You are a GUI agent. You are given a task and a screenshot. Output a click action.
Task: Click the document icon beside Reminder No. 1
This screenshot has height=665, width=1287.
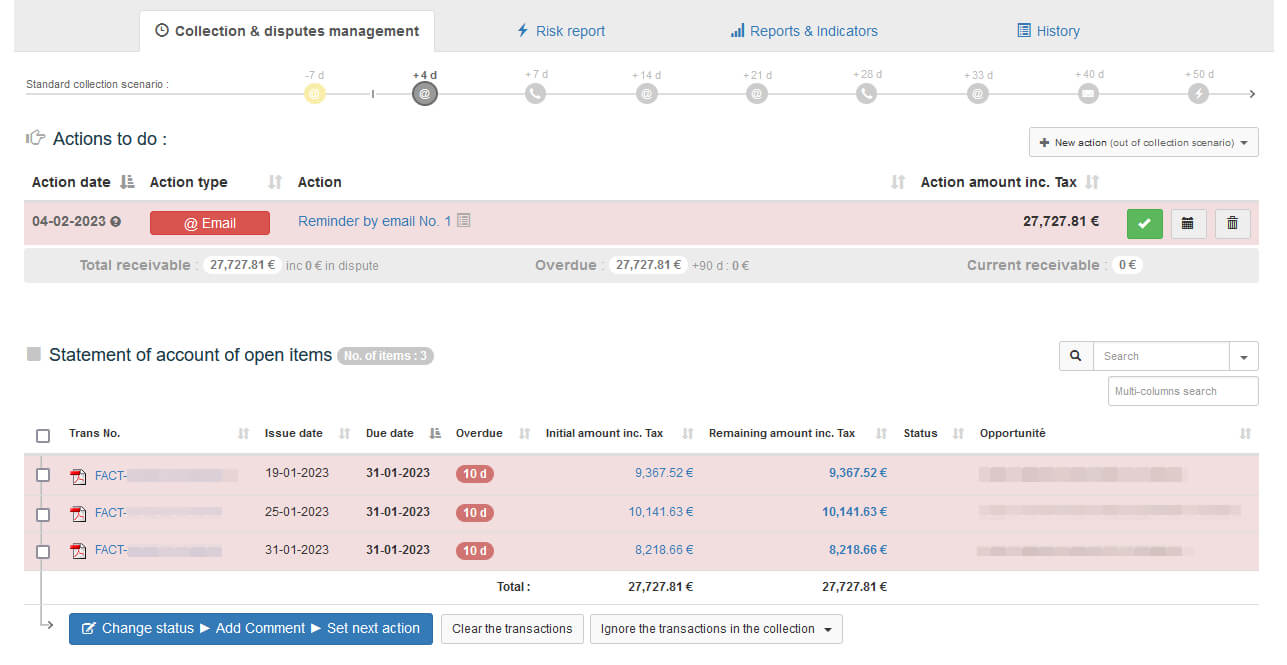pos(464,221)
